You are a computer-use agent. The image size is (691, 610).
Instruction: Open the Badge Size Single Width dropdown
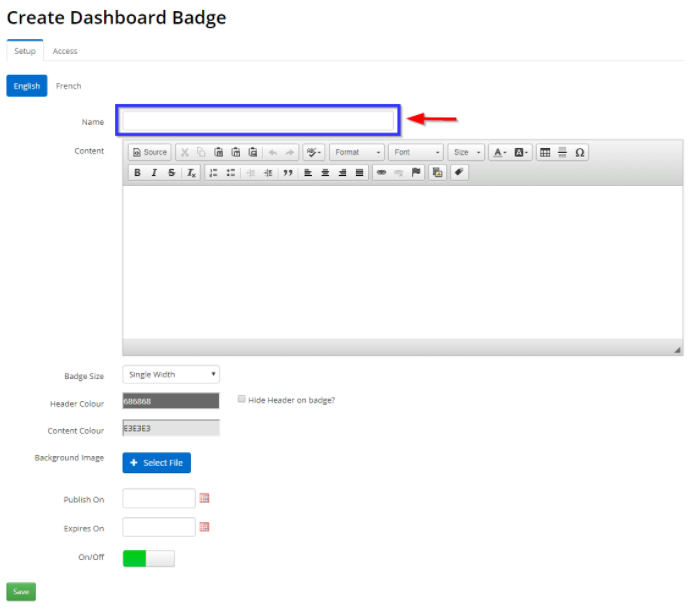pos(171,374)
